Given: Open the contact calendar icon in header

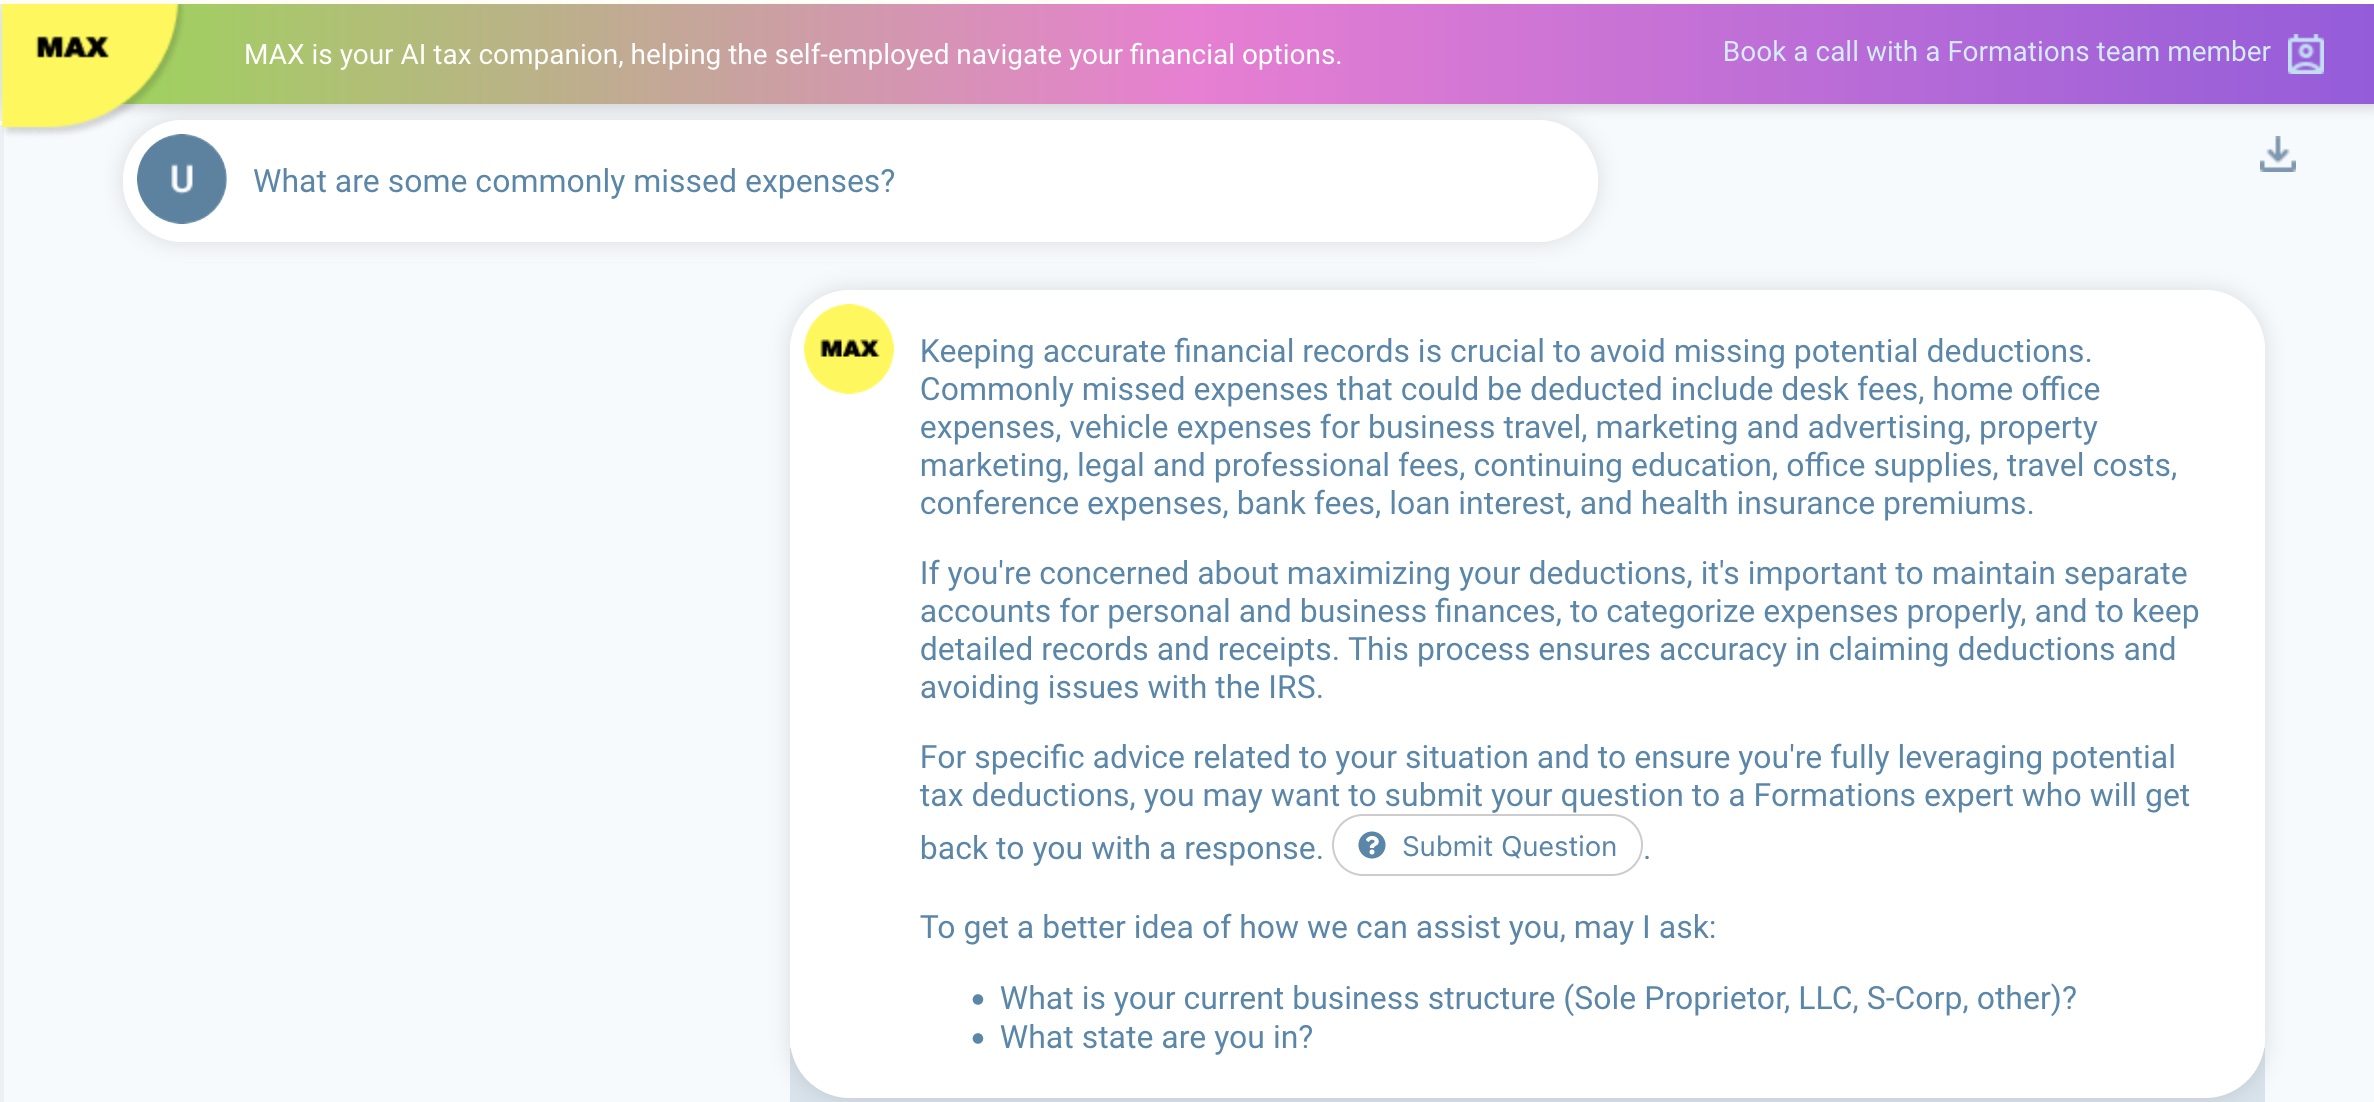Looking at the screenshot, I should [2306, 53].
